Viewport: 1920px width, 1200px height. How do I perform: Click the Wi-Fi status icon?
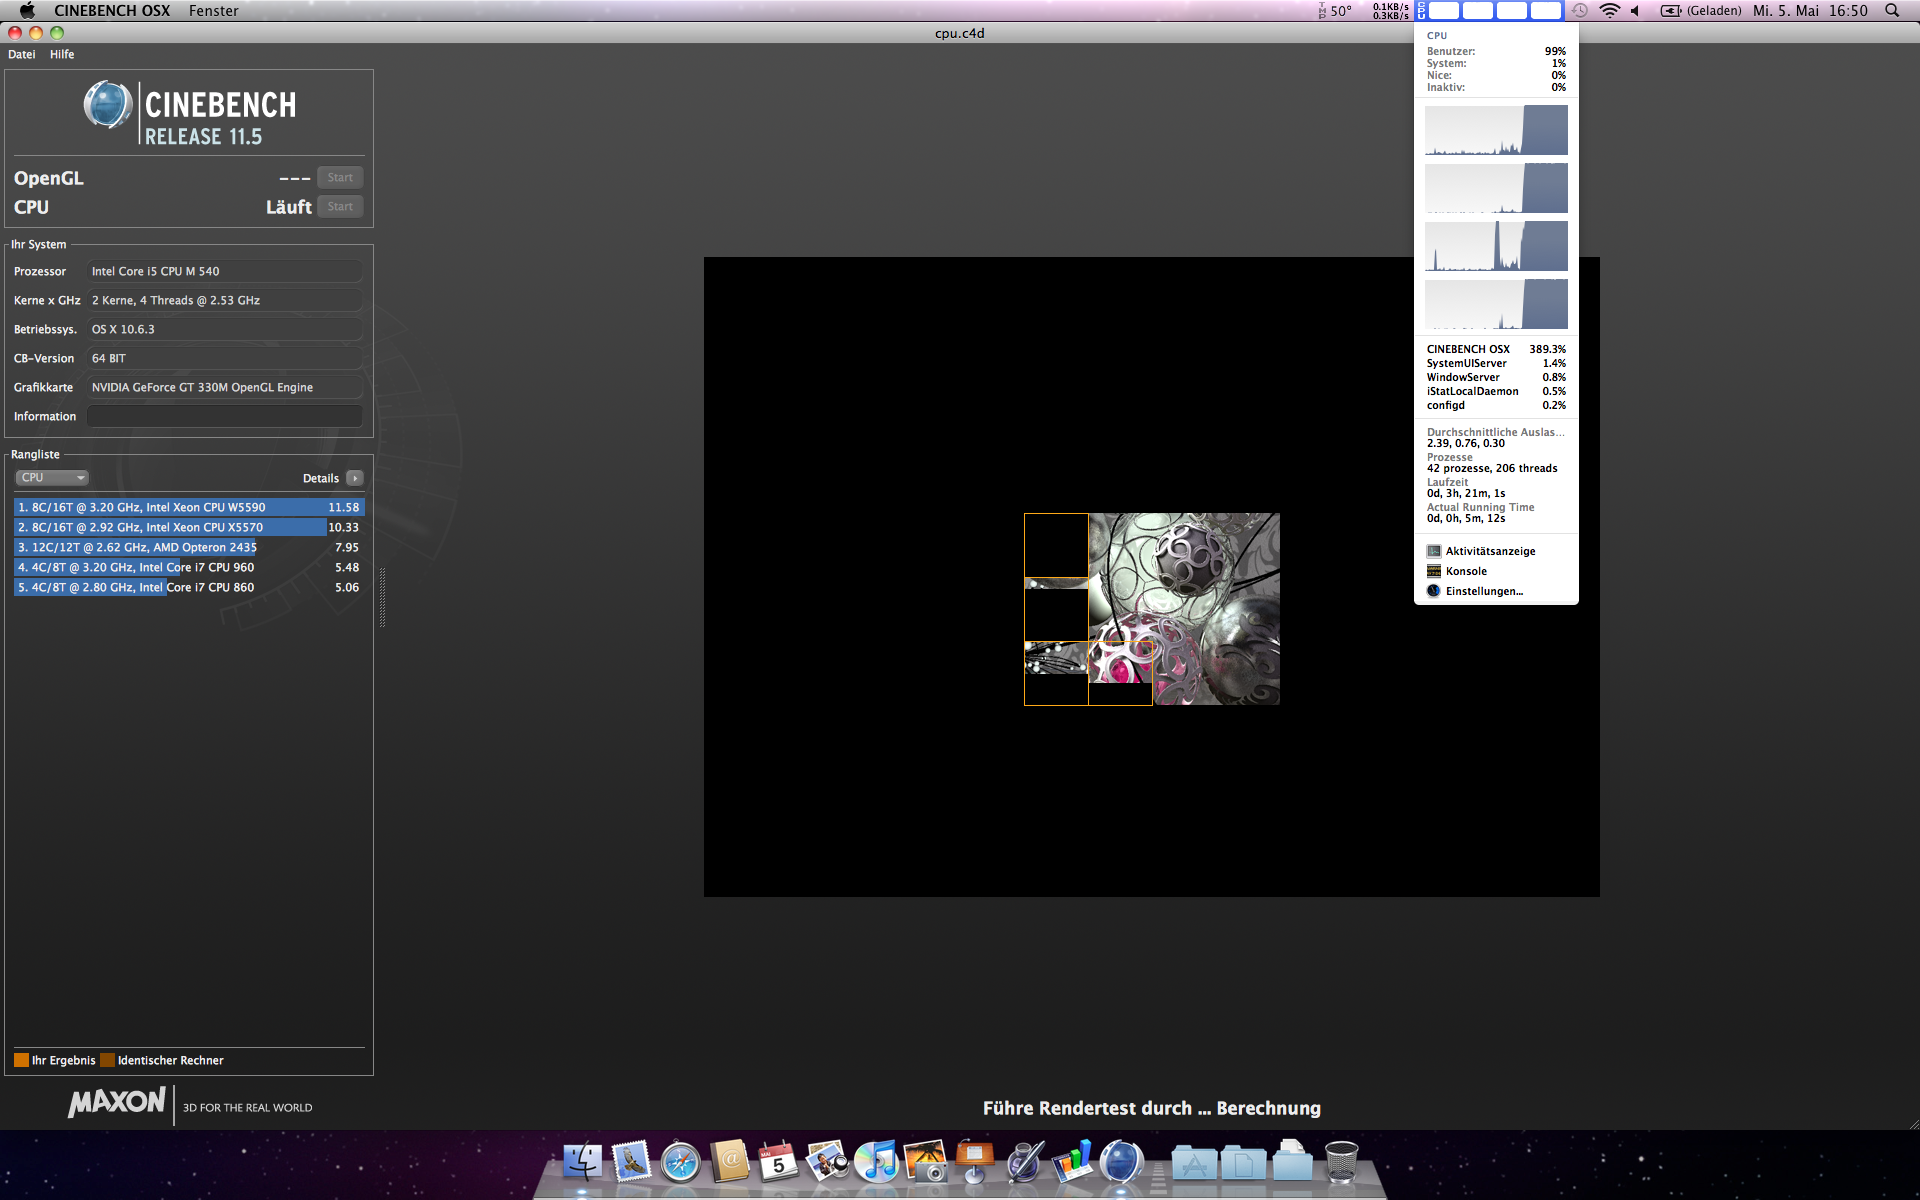(x=1609, y=11)
